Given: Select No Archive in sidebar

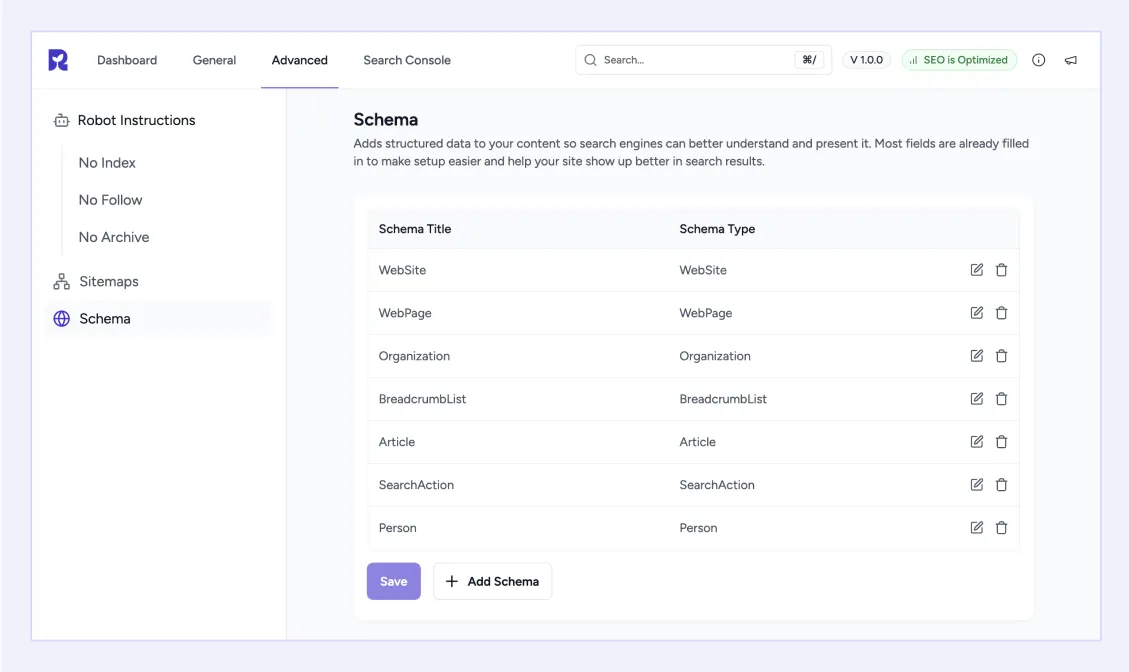Looking at the screenshot, I should (x=114, y=237).
